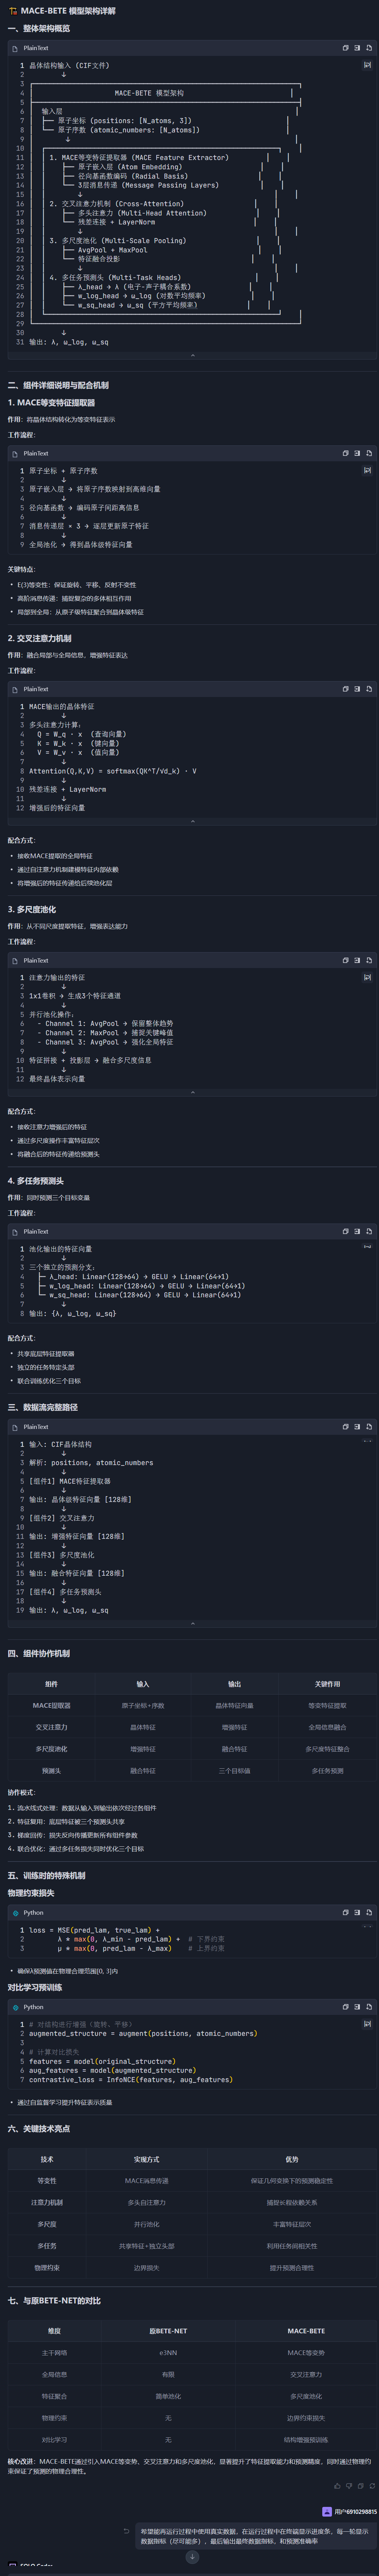
Task: Copy the 数据流完整路径 code block
Action: 346,1427
